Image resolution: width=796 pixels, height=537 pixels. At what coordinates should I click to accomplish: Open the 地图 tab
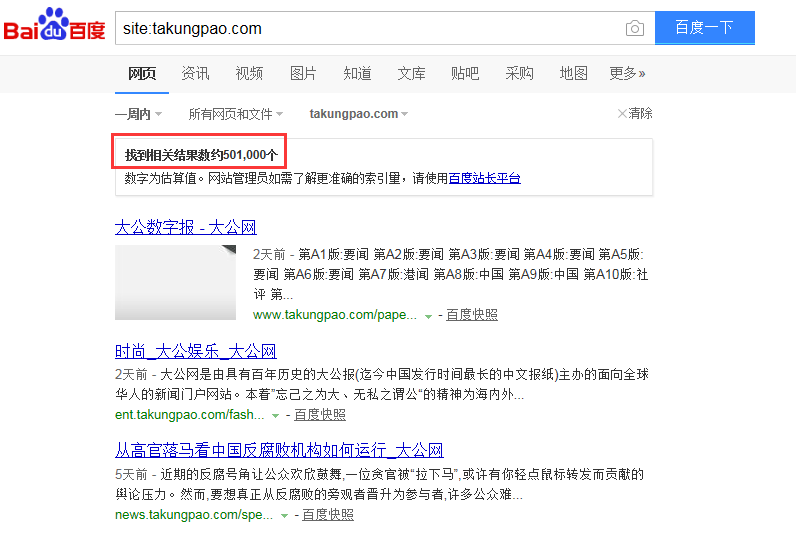coord(574,74)
